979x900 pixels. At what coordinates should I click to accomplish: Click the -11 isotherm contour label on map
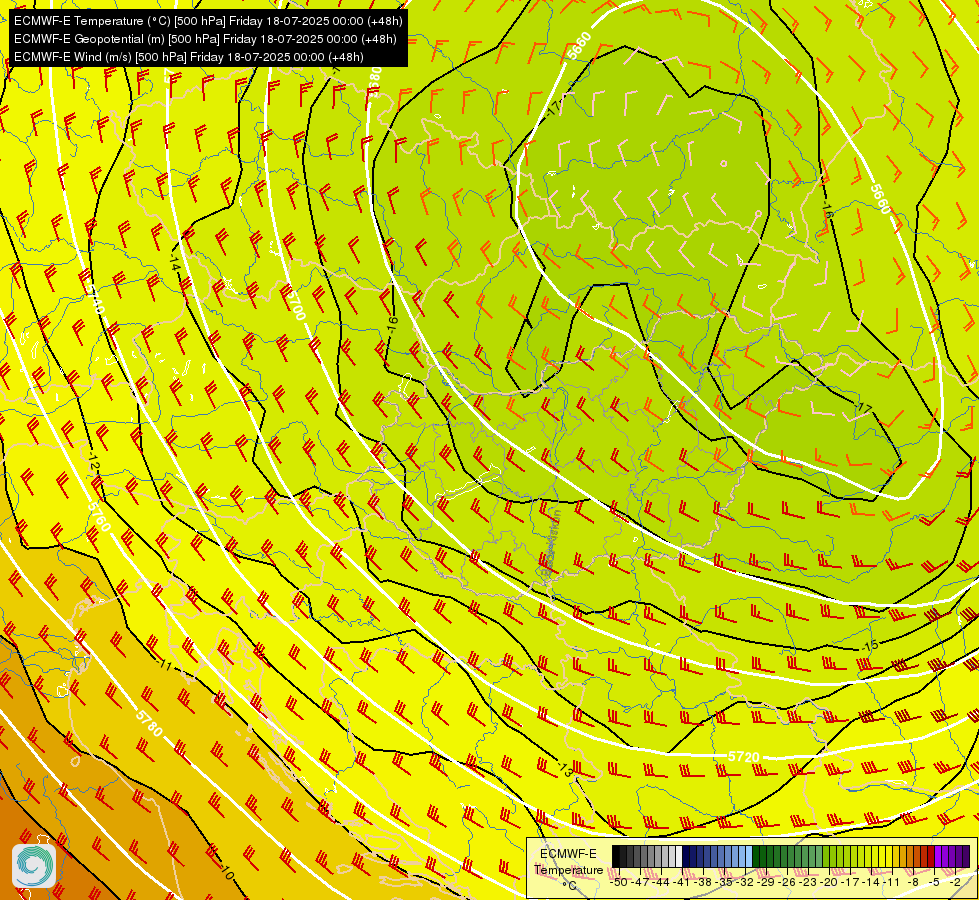point(165,665)
